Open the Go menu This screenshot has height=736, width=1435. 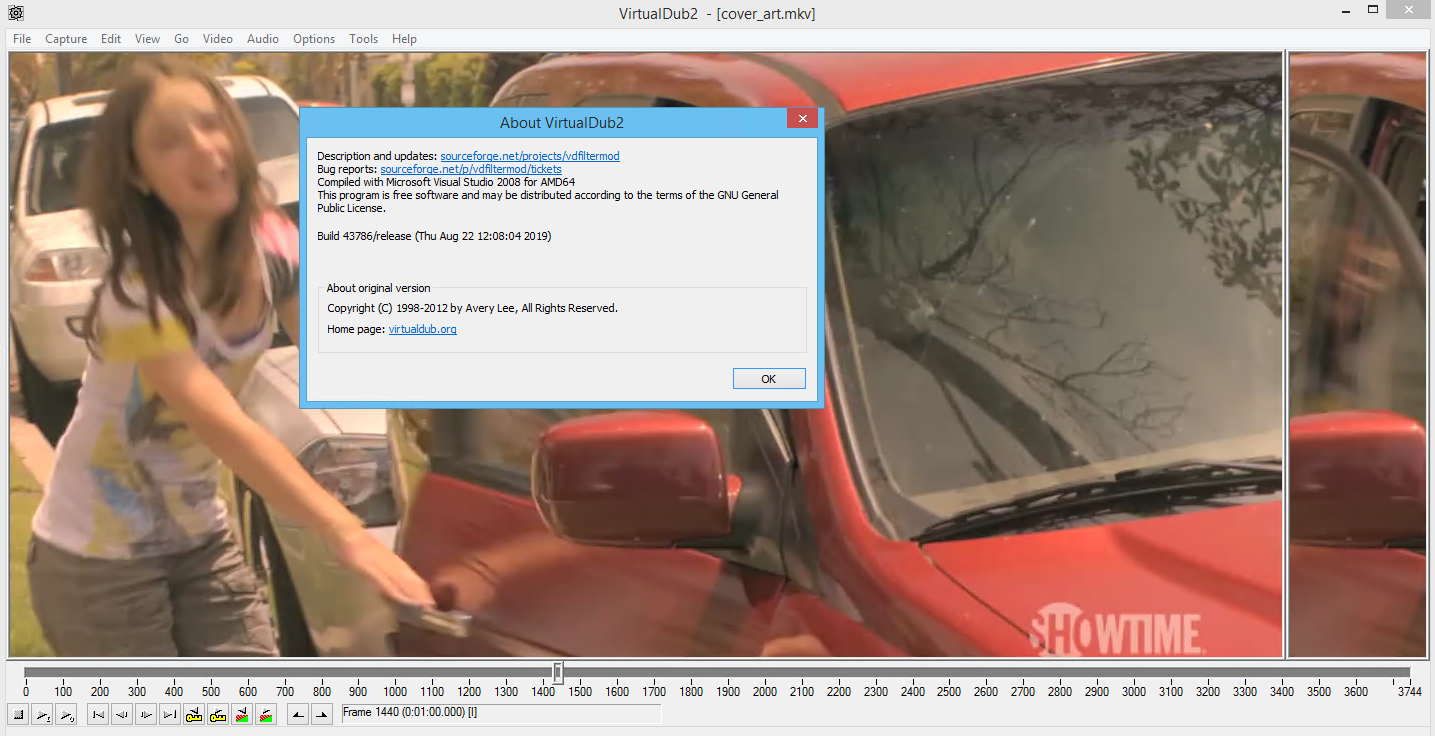[x=181, y=39]
